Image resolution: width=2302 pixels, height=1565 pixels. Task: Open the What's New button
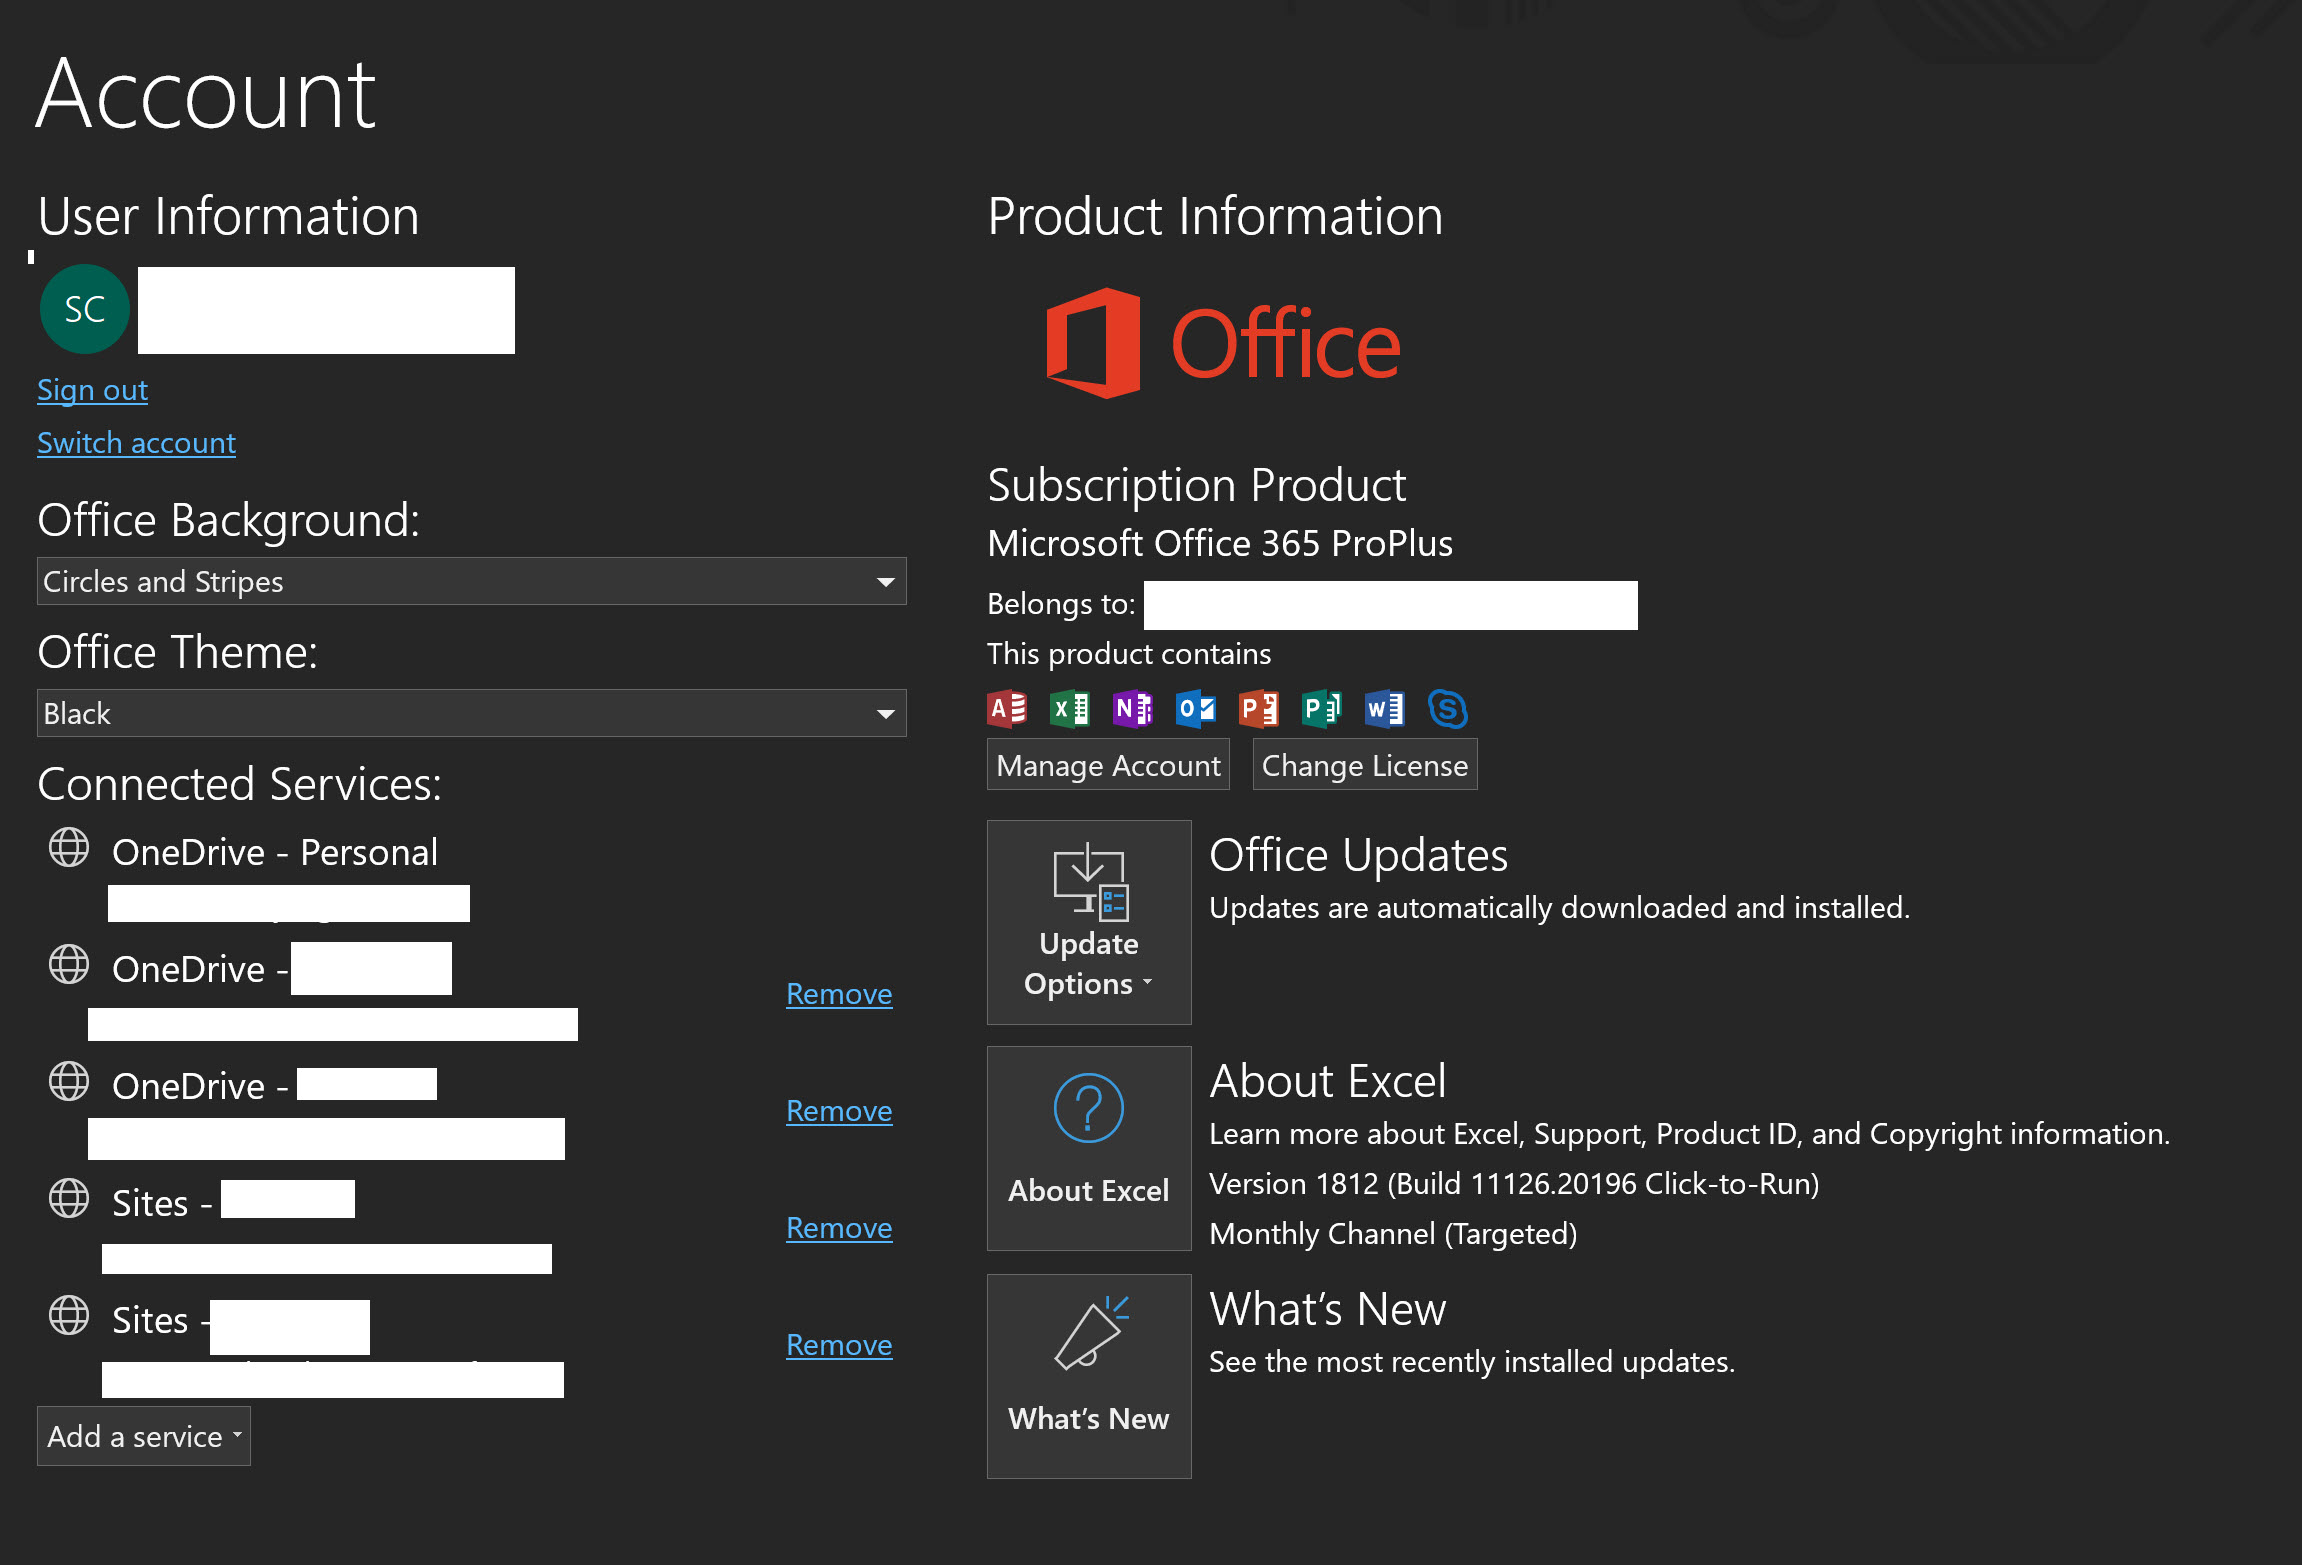[1089, 1376]
